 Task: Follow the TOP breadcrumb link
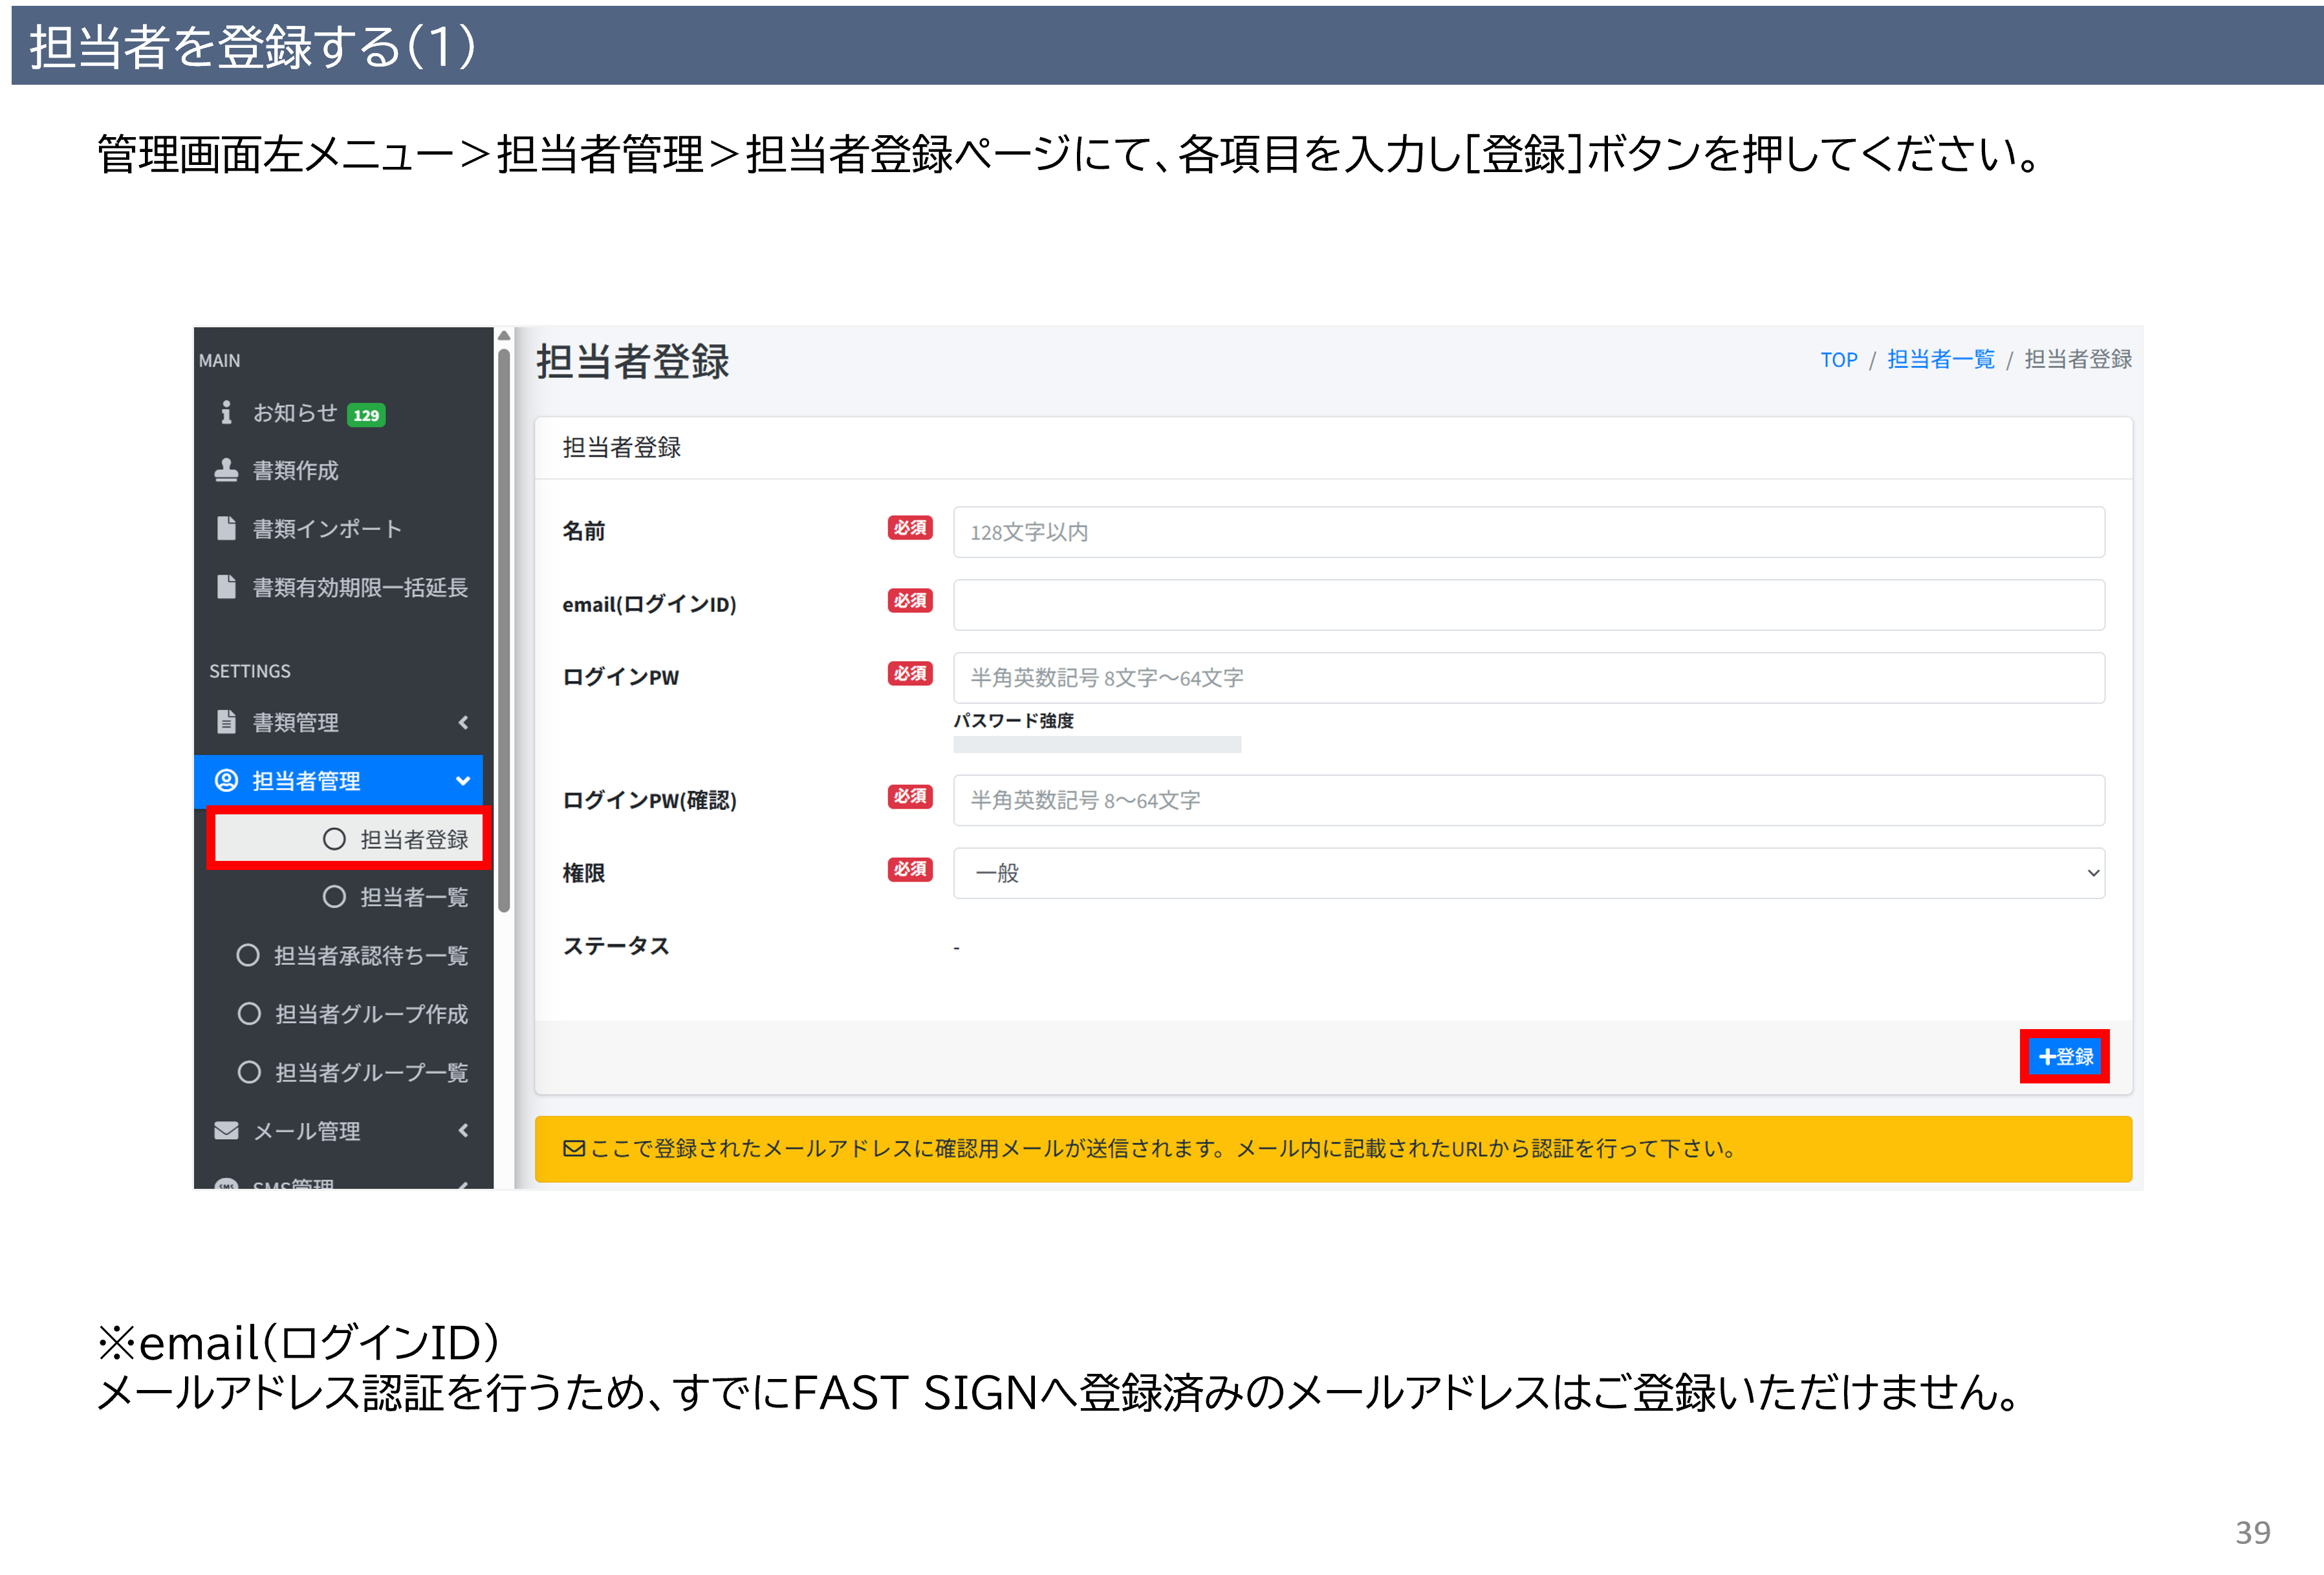click(1838, 360)
